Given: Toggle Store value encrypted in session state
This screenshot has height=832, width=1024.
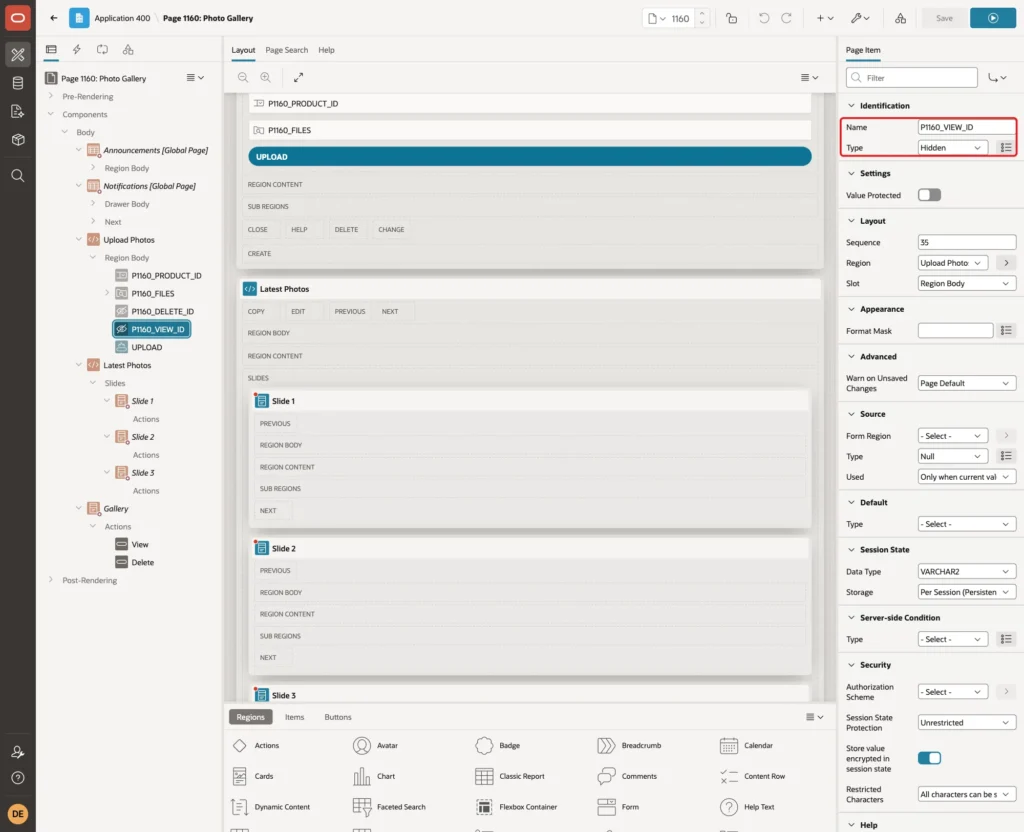Looking at the screenshot, I should [929, 758].
